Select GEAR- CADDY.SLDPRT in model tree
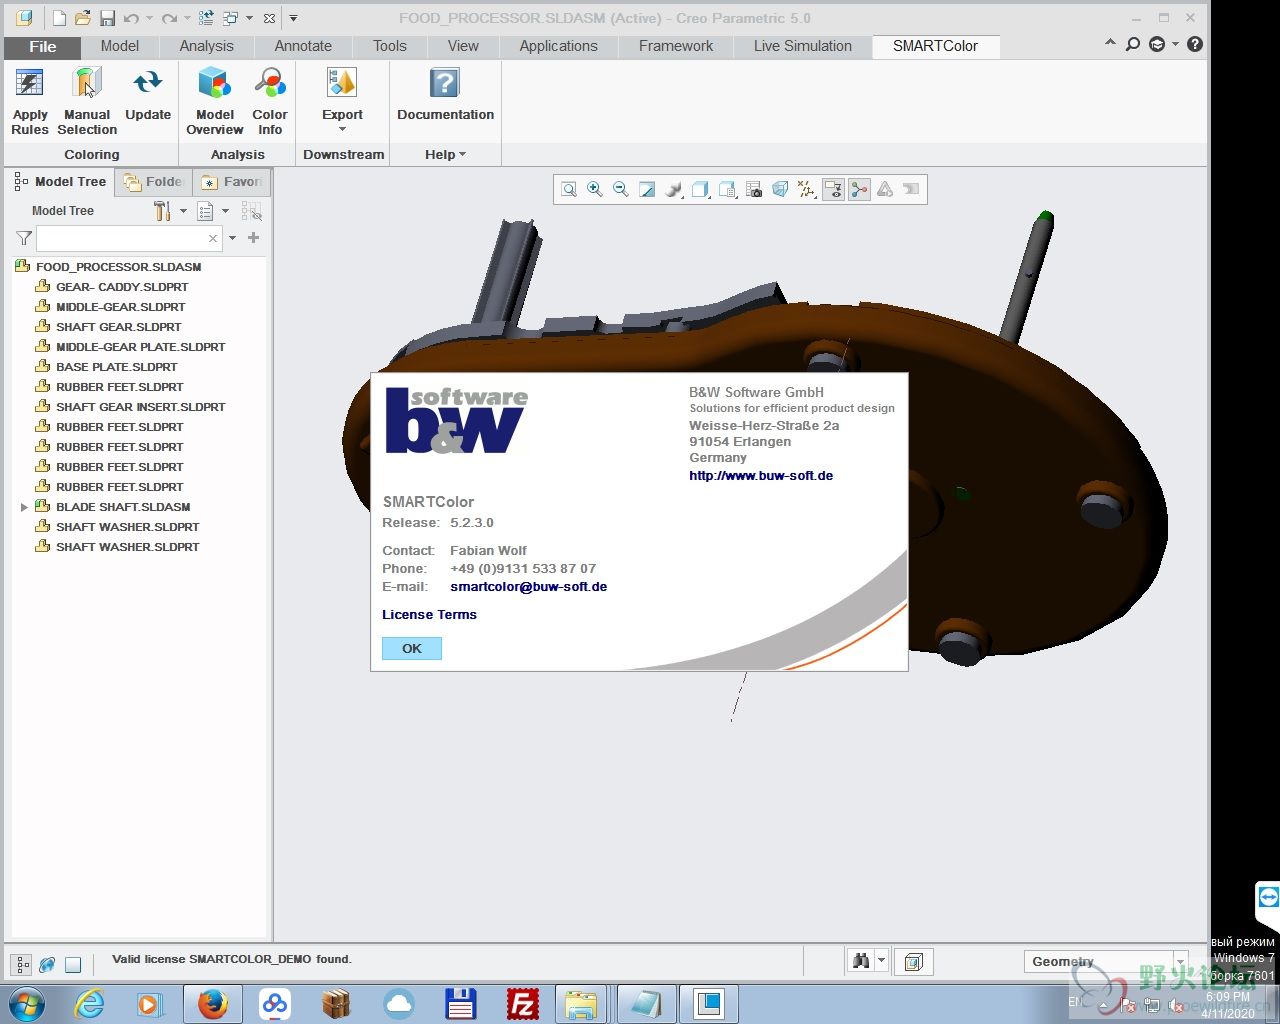The width and height of the screenshot is (1280, 1024). [x=122, y=287]
